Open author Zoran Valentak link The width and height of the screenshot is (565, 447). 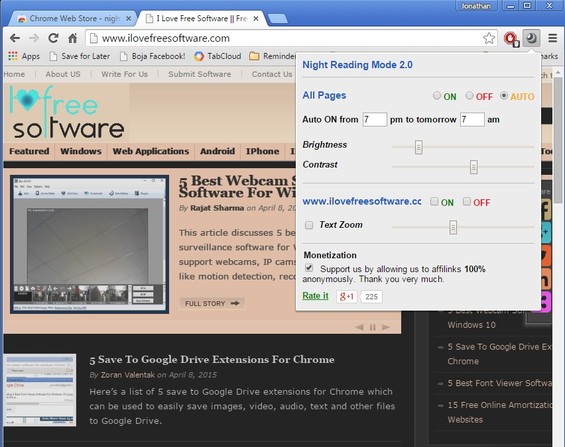point(128,375)
